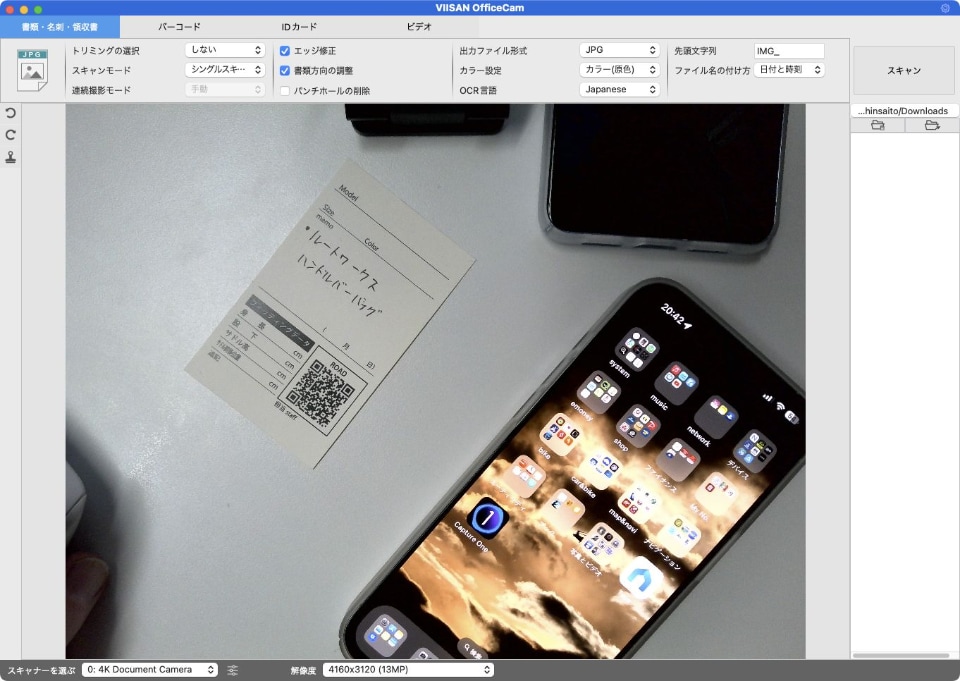Open the save folder icon in the right panel

click(x=877, y=124)
